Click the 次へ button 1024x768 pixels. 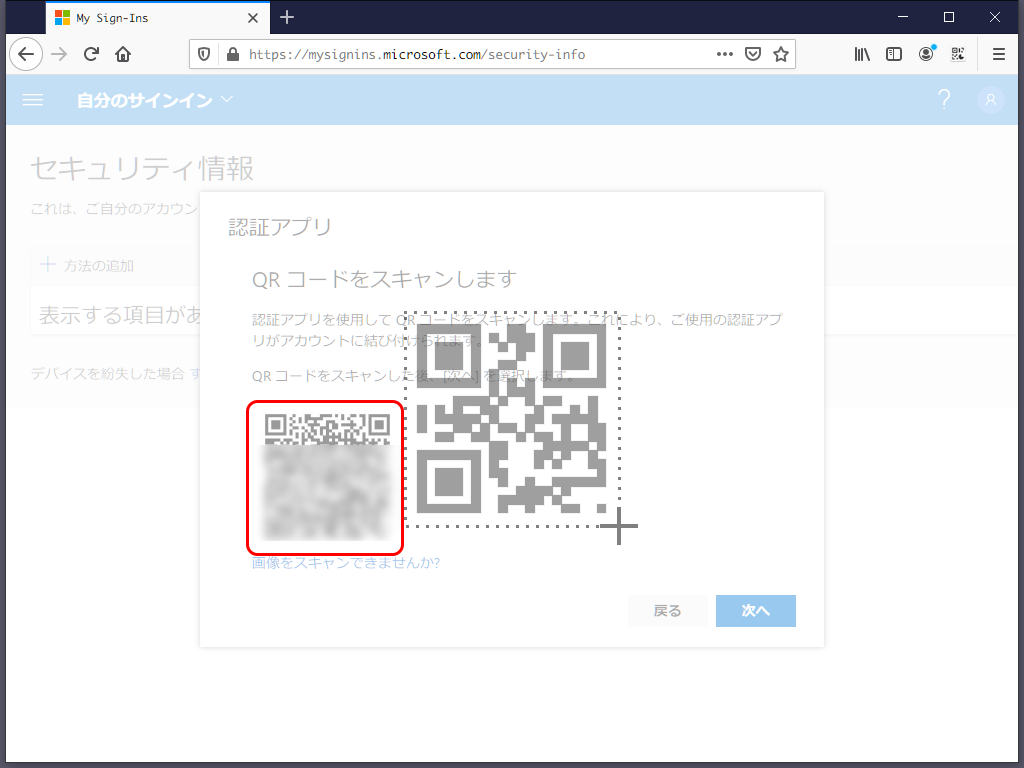(755, 610)
